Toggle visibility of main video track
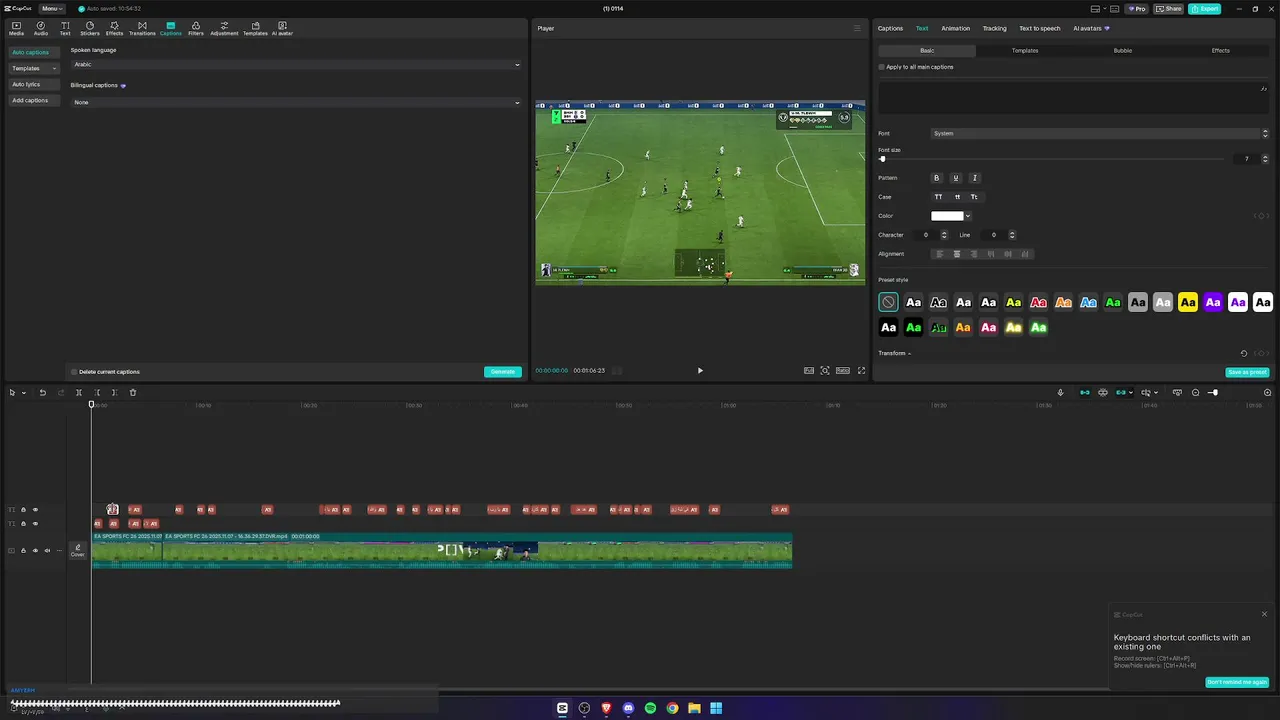Viewport: 1280px width, 720px height. point(35,550)
